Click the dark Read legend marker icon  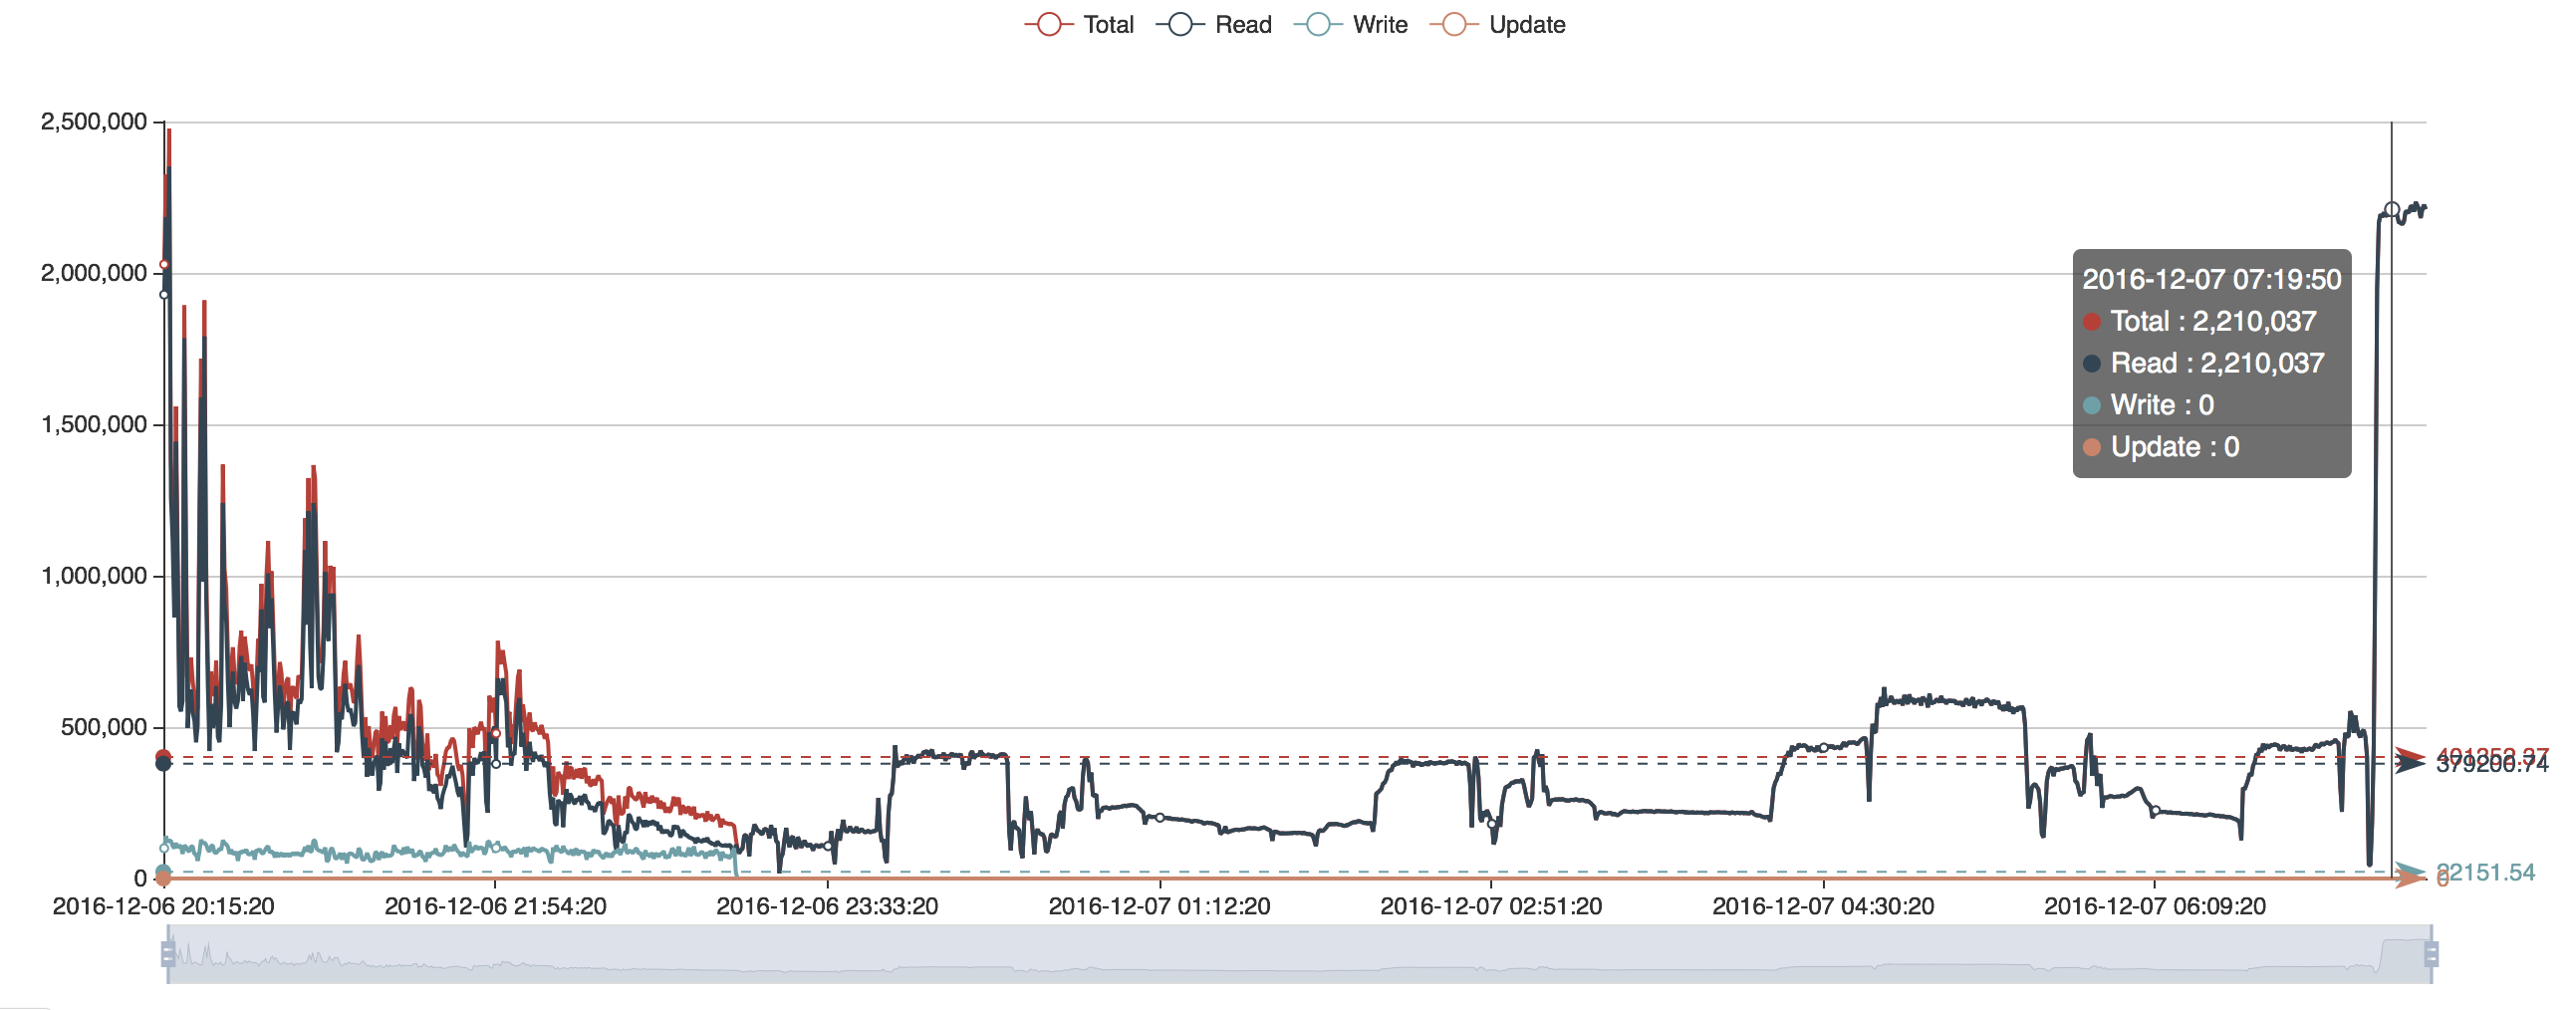(1180, 25)
